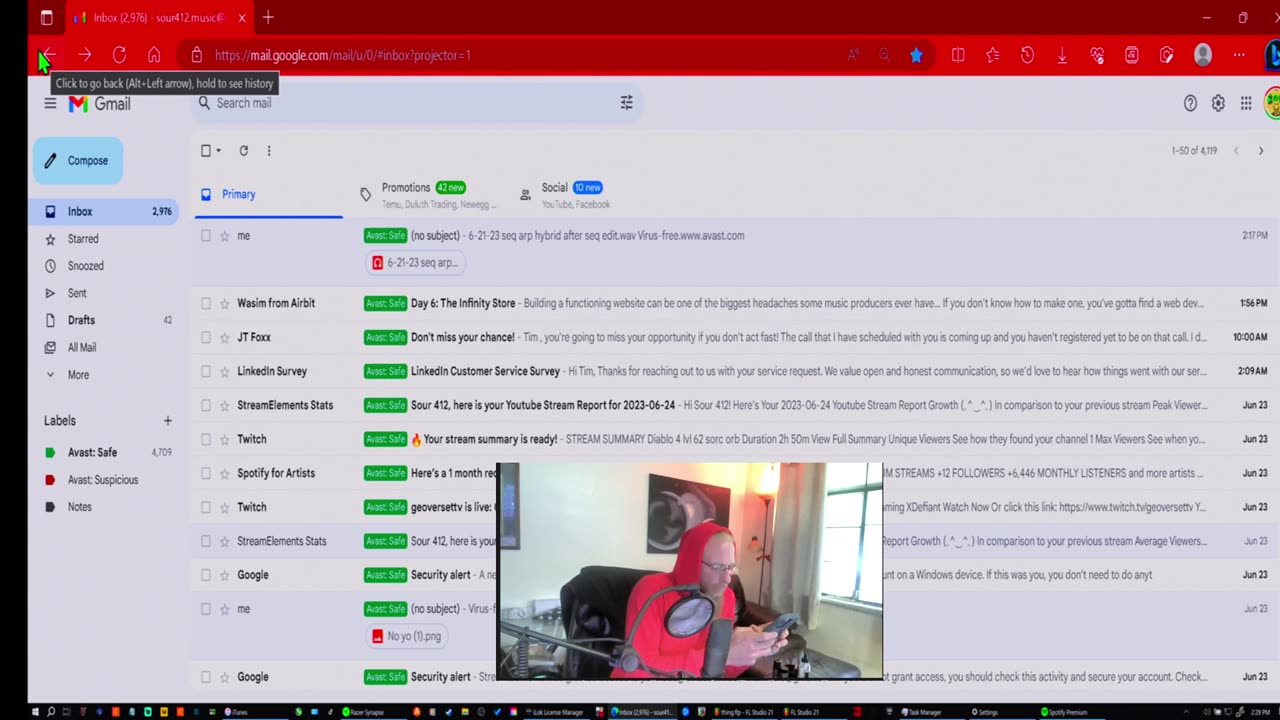Open the browser favorites list icon

click(992, 56)
